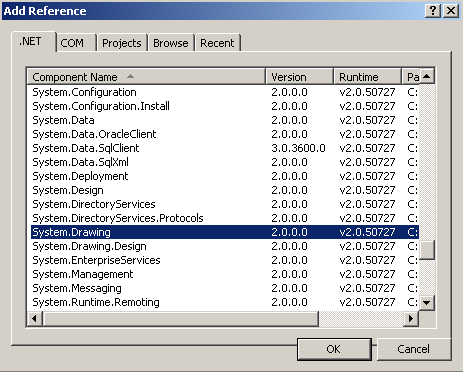Select System.Deployment component
Screen dimensions: 463x372
225,176
